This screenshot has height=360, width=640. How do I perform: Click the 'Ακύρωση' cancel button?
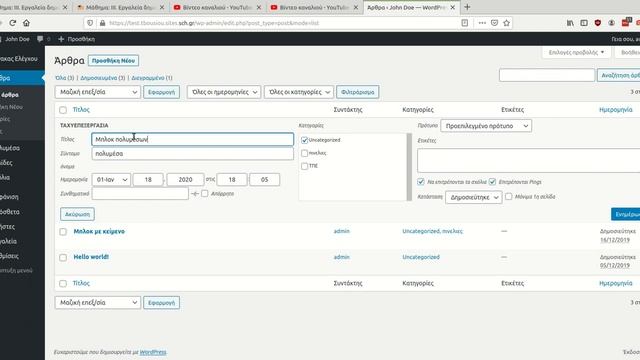[x=77, y=214]
